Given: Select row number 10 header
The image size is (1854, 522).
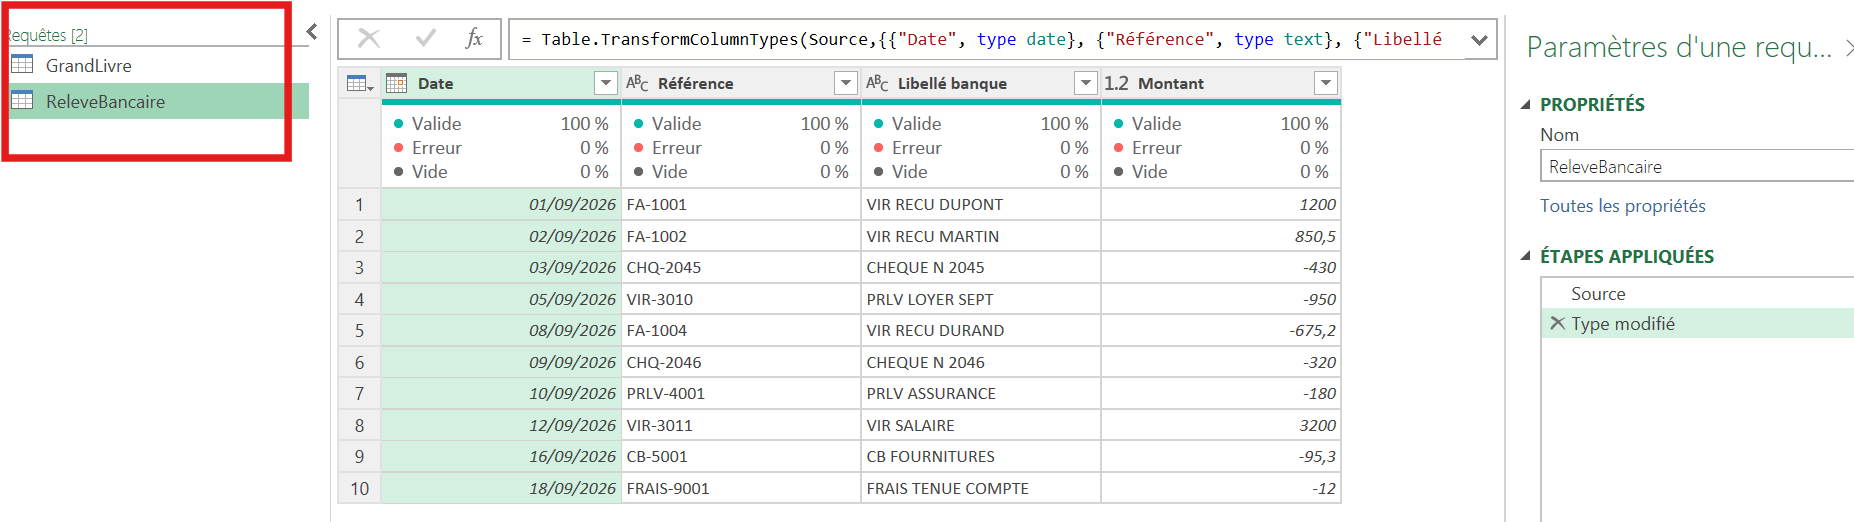Looking at the screenshot, I should [x=359, y=488].
